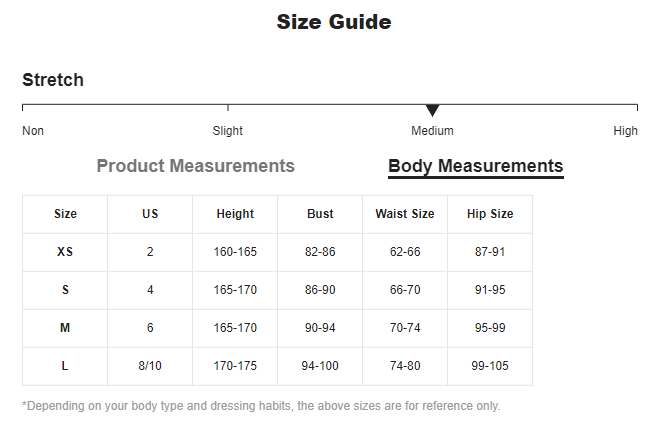663x441 pixels.
Task: Select the M size row label
Action: pyautogui.click(x=65, y=328)
